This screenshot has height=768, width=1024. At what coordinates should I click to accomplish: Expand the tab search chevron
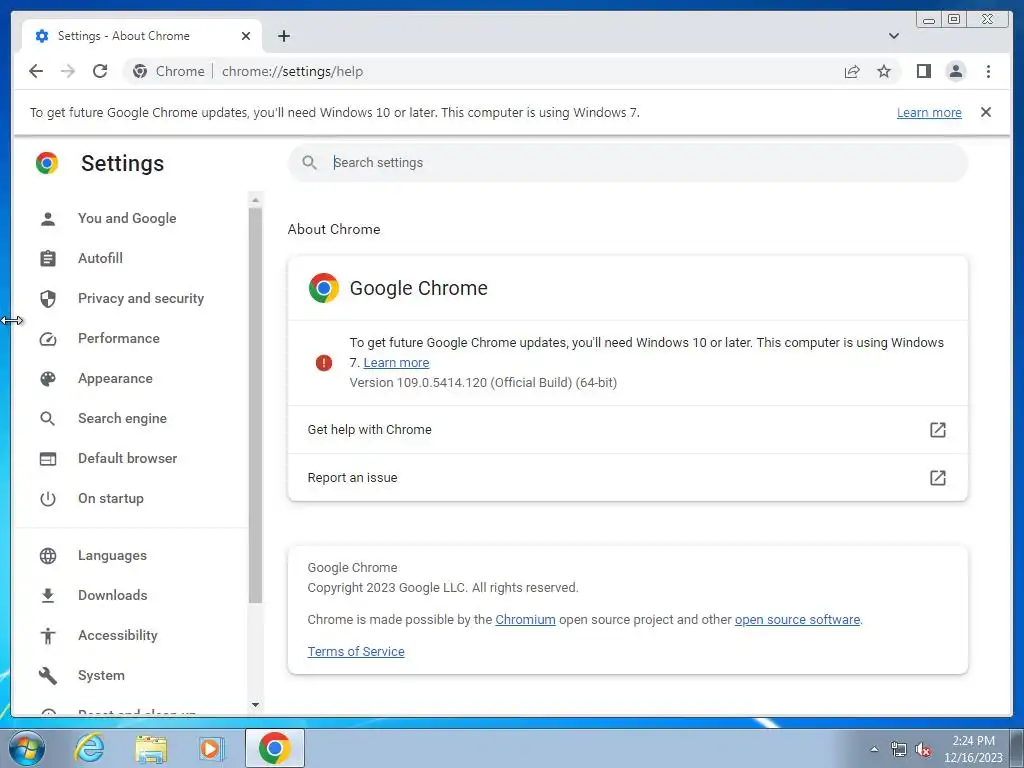click(893, 36)
